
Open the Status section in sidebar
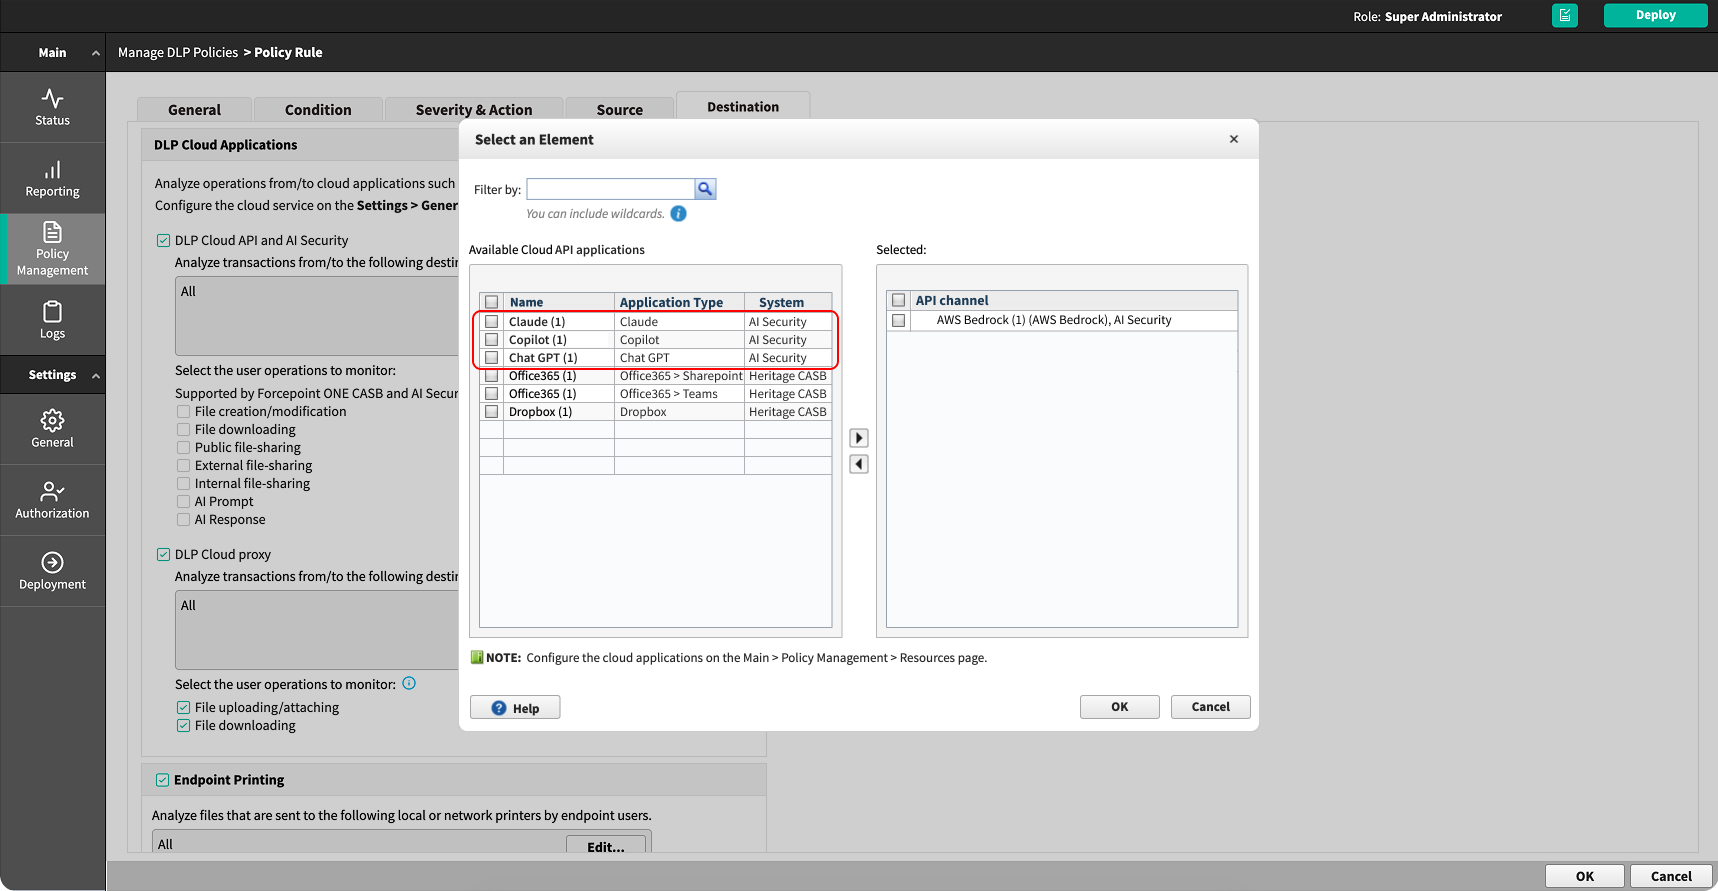coord(52,107)
